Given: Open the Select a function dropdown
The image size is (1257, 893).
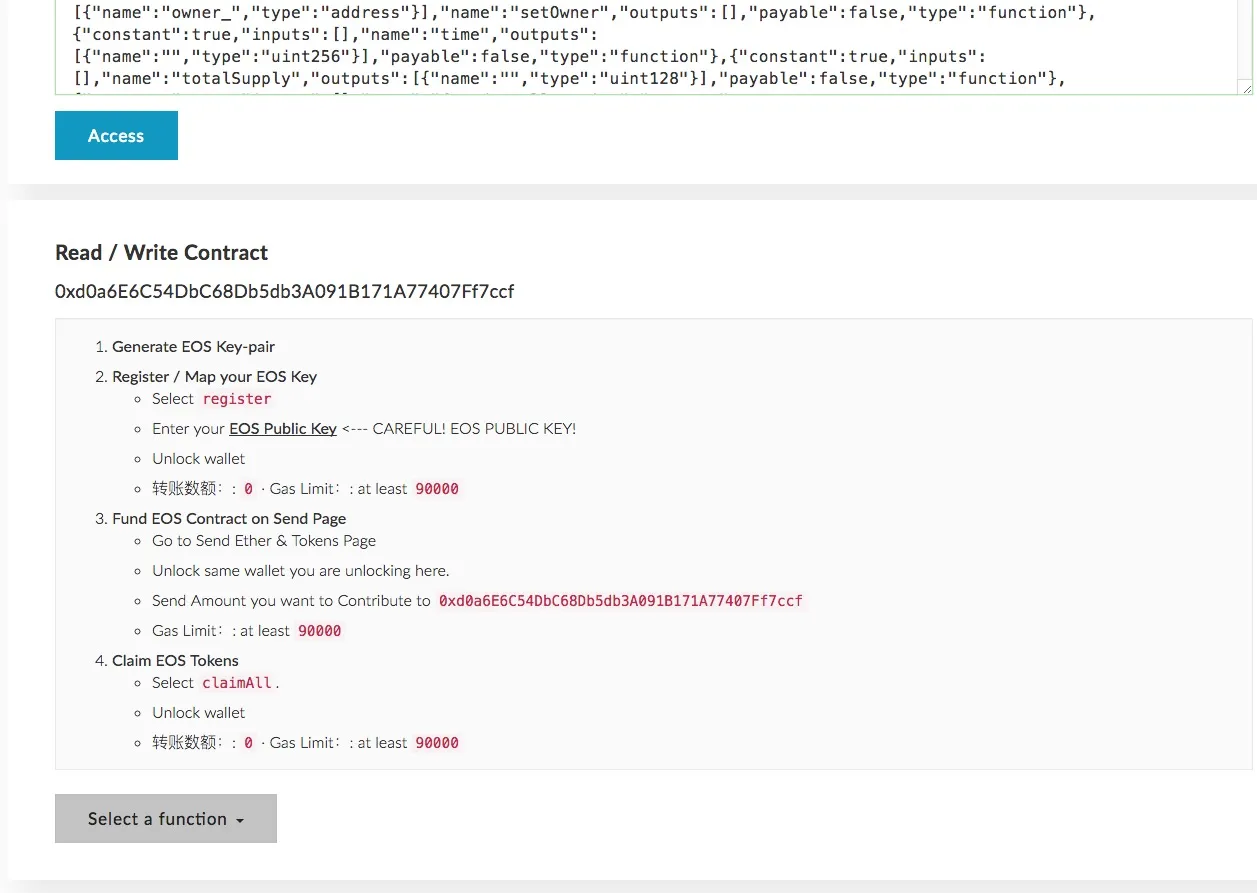Looking at the screenshot, I should point(166,819).
